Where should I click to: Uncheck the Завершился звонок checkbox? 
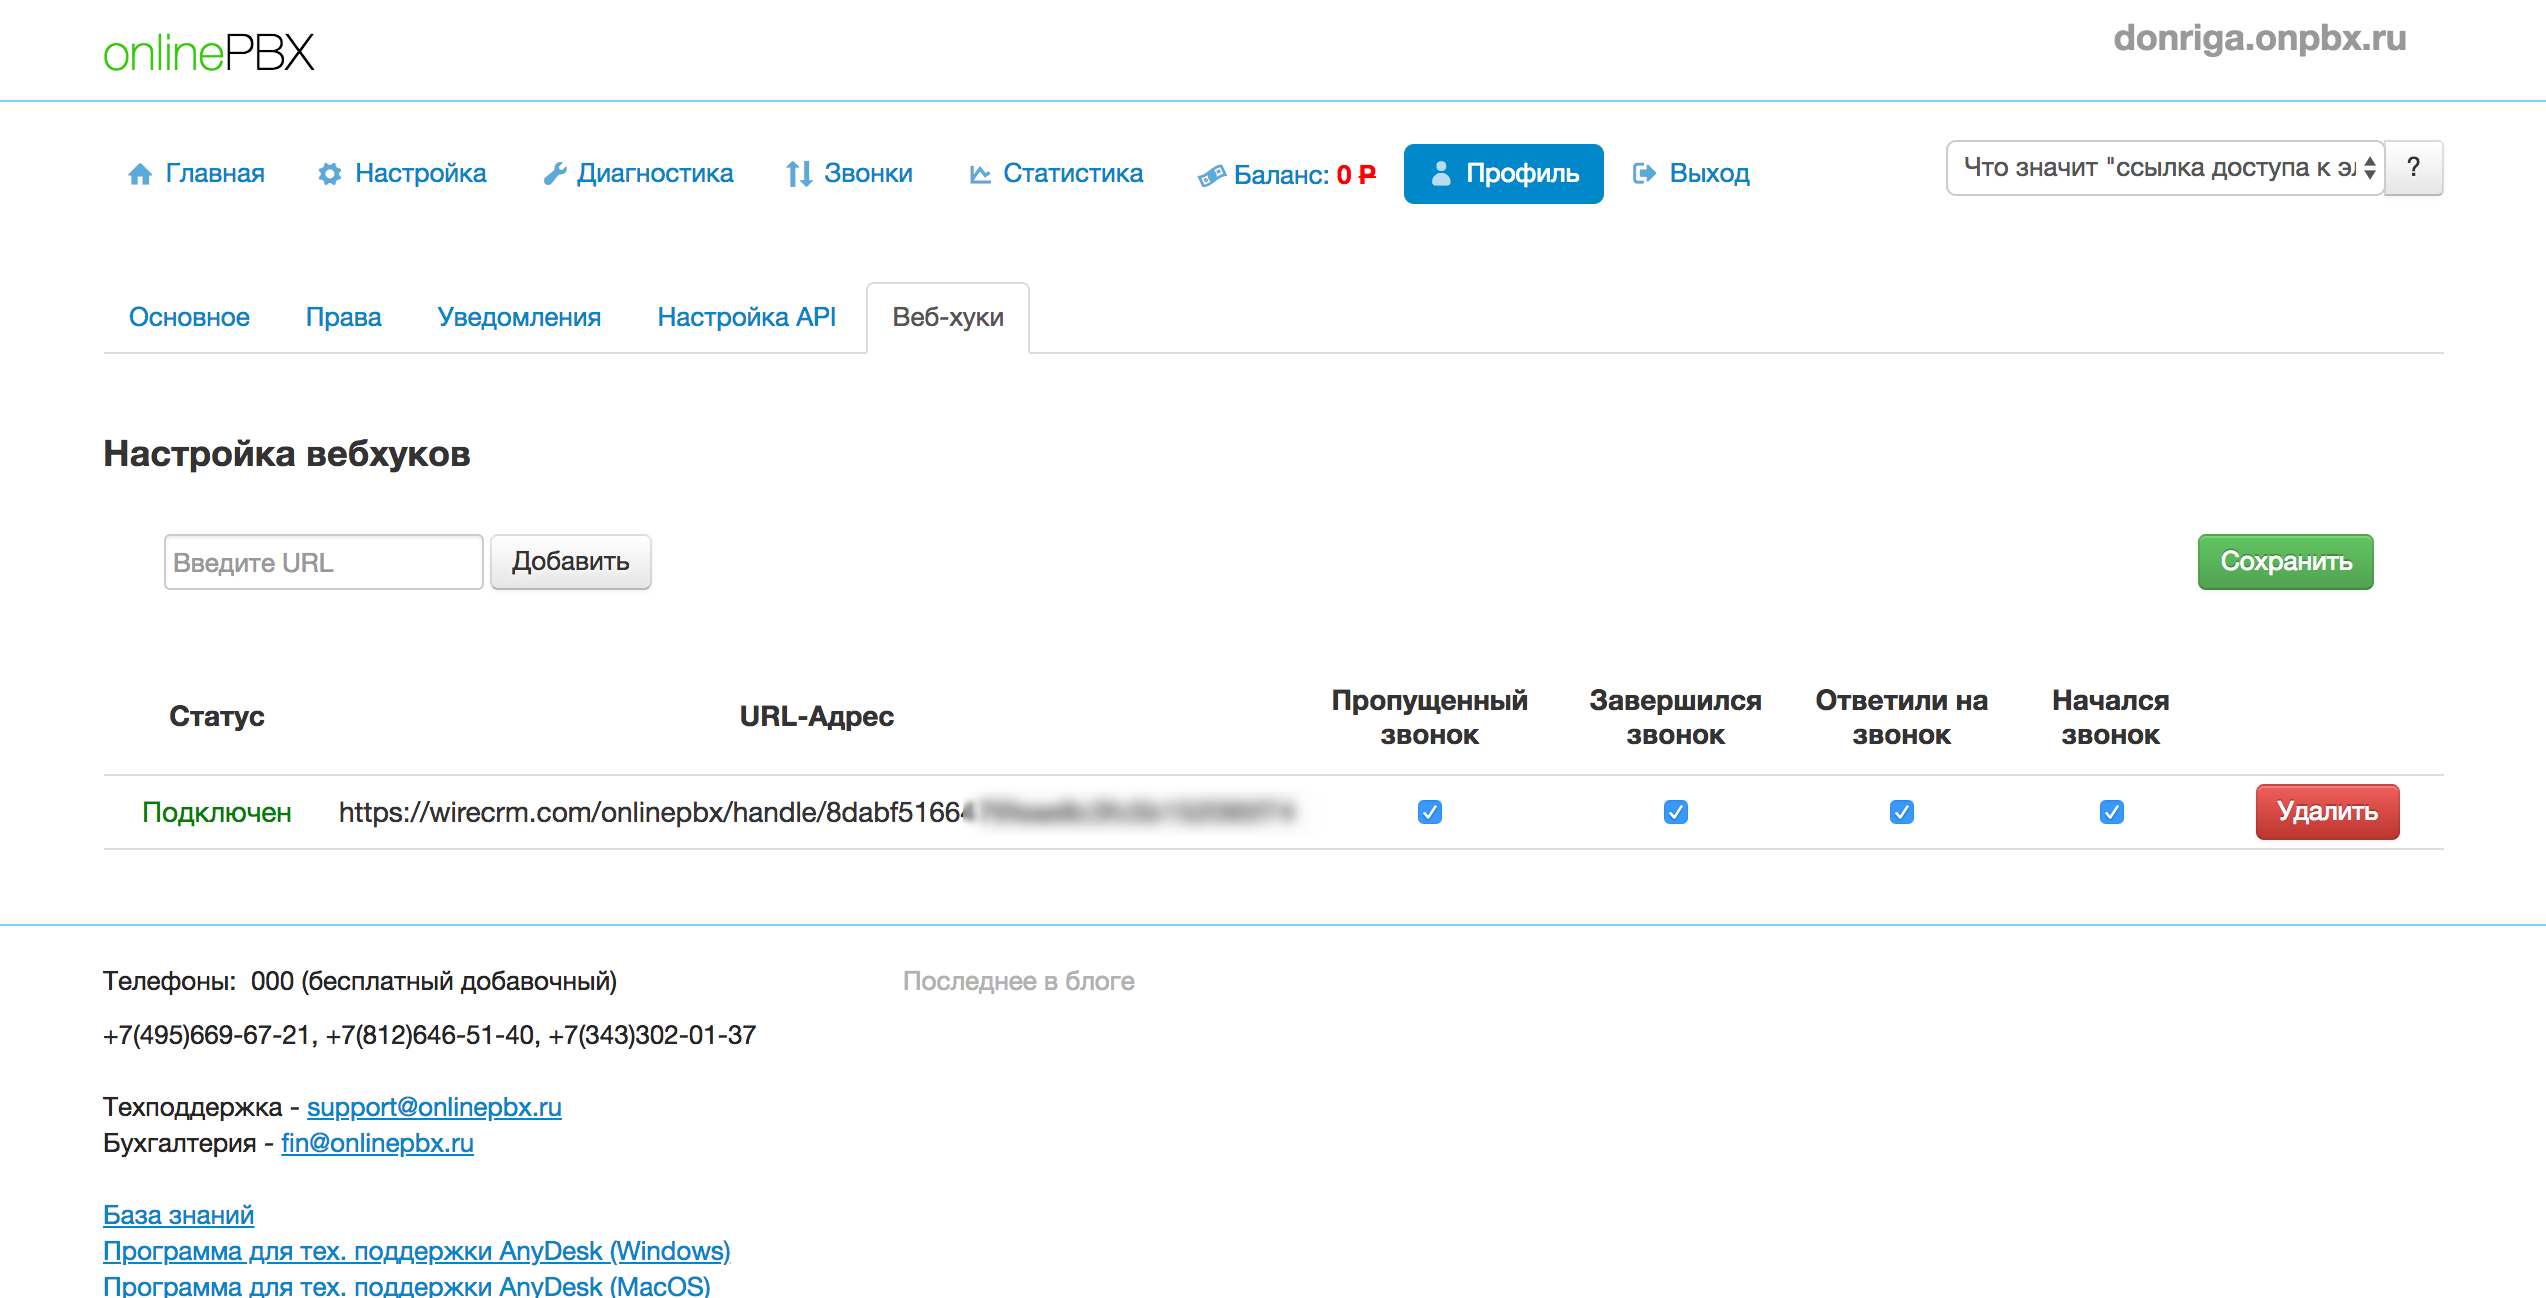click(1675, 812)
